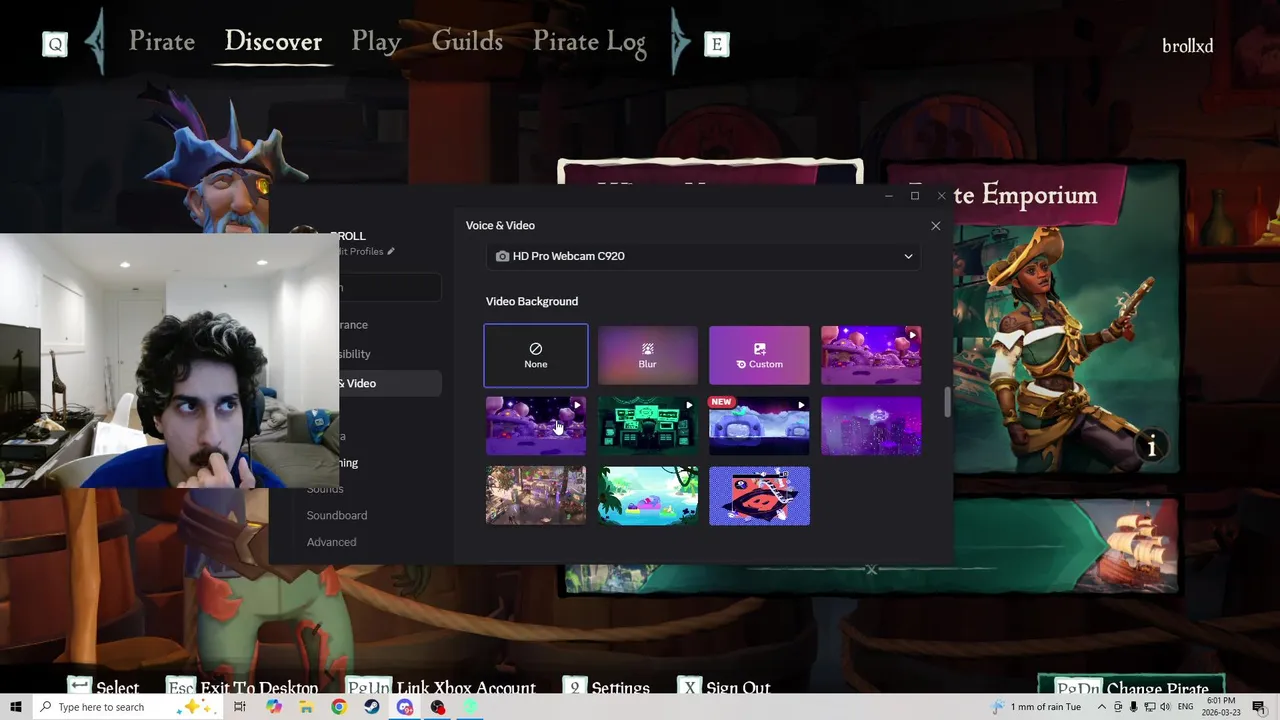Click the Edit Profiles pencil icon
This screenshot has width=1280, height=720.
click(391, 252)
